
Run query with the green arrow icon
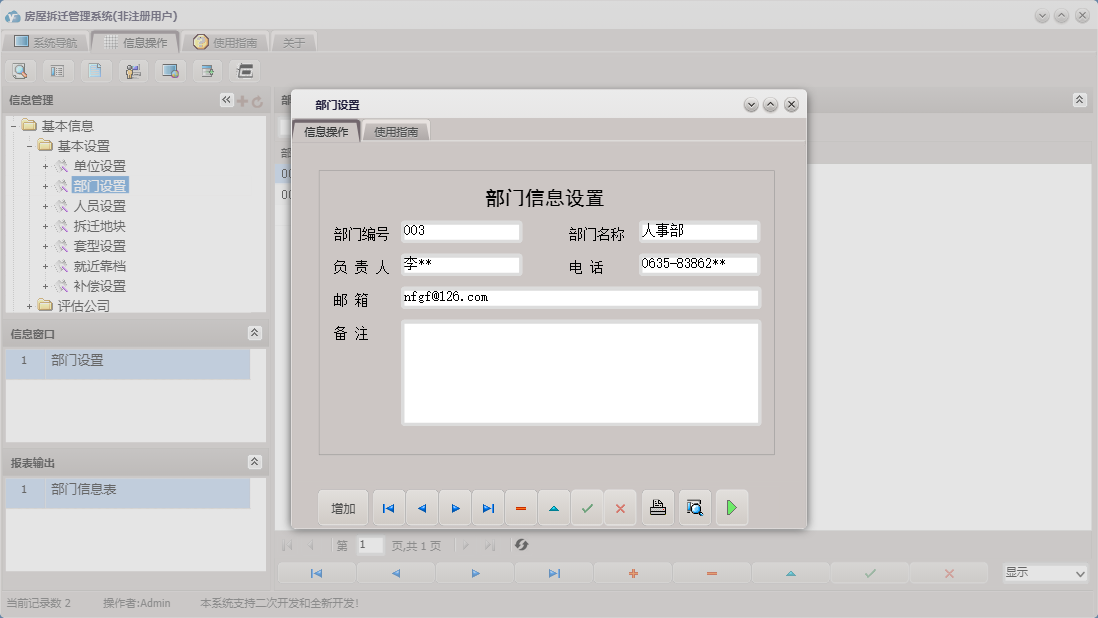[731, 507]
